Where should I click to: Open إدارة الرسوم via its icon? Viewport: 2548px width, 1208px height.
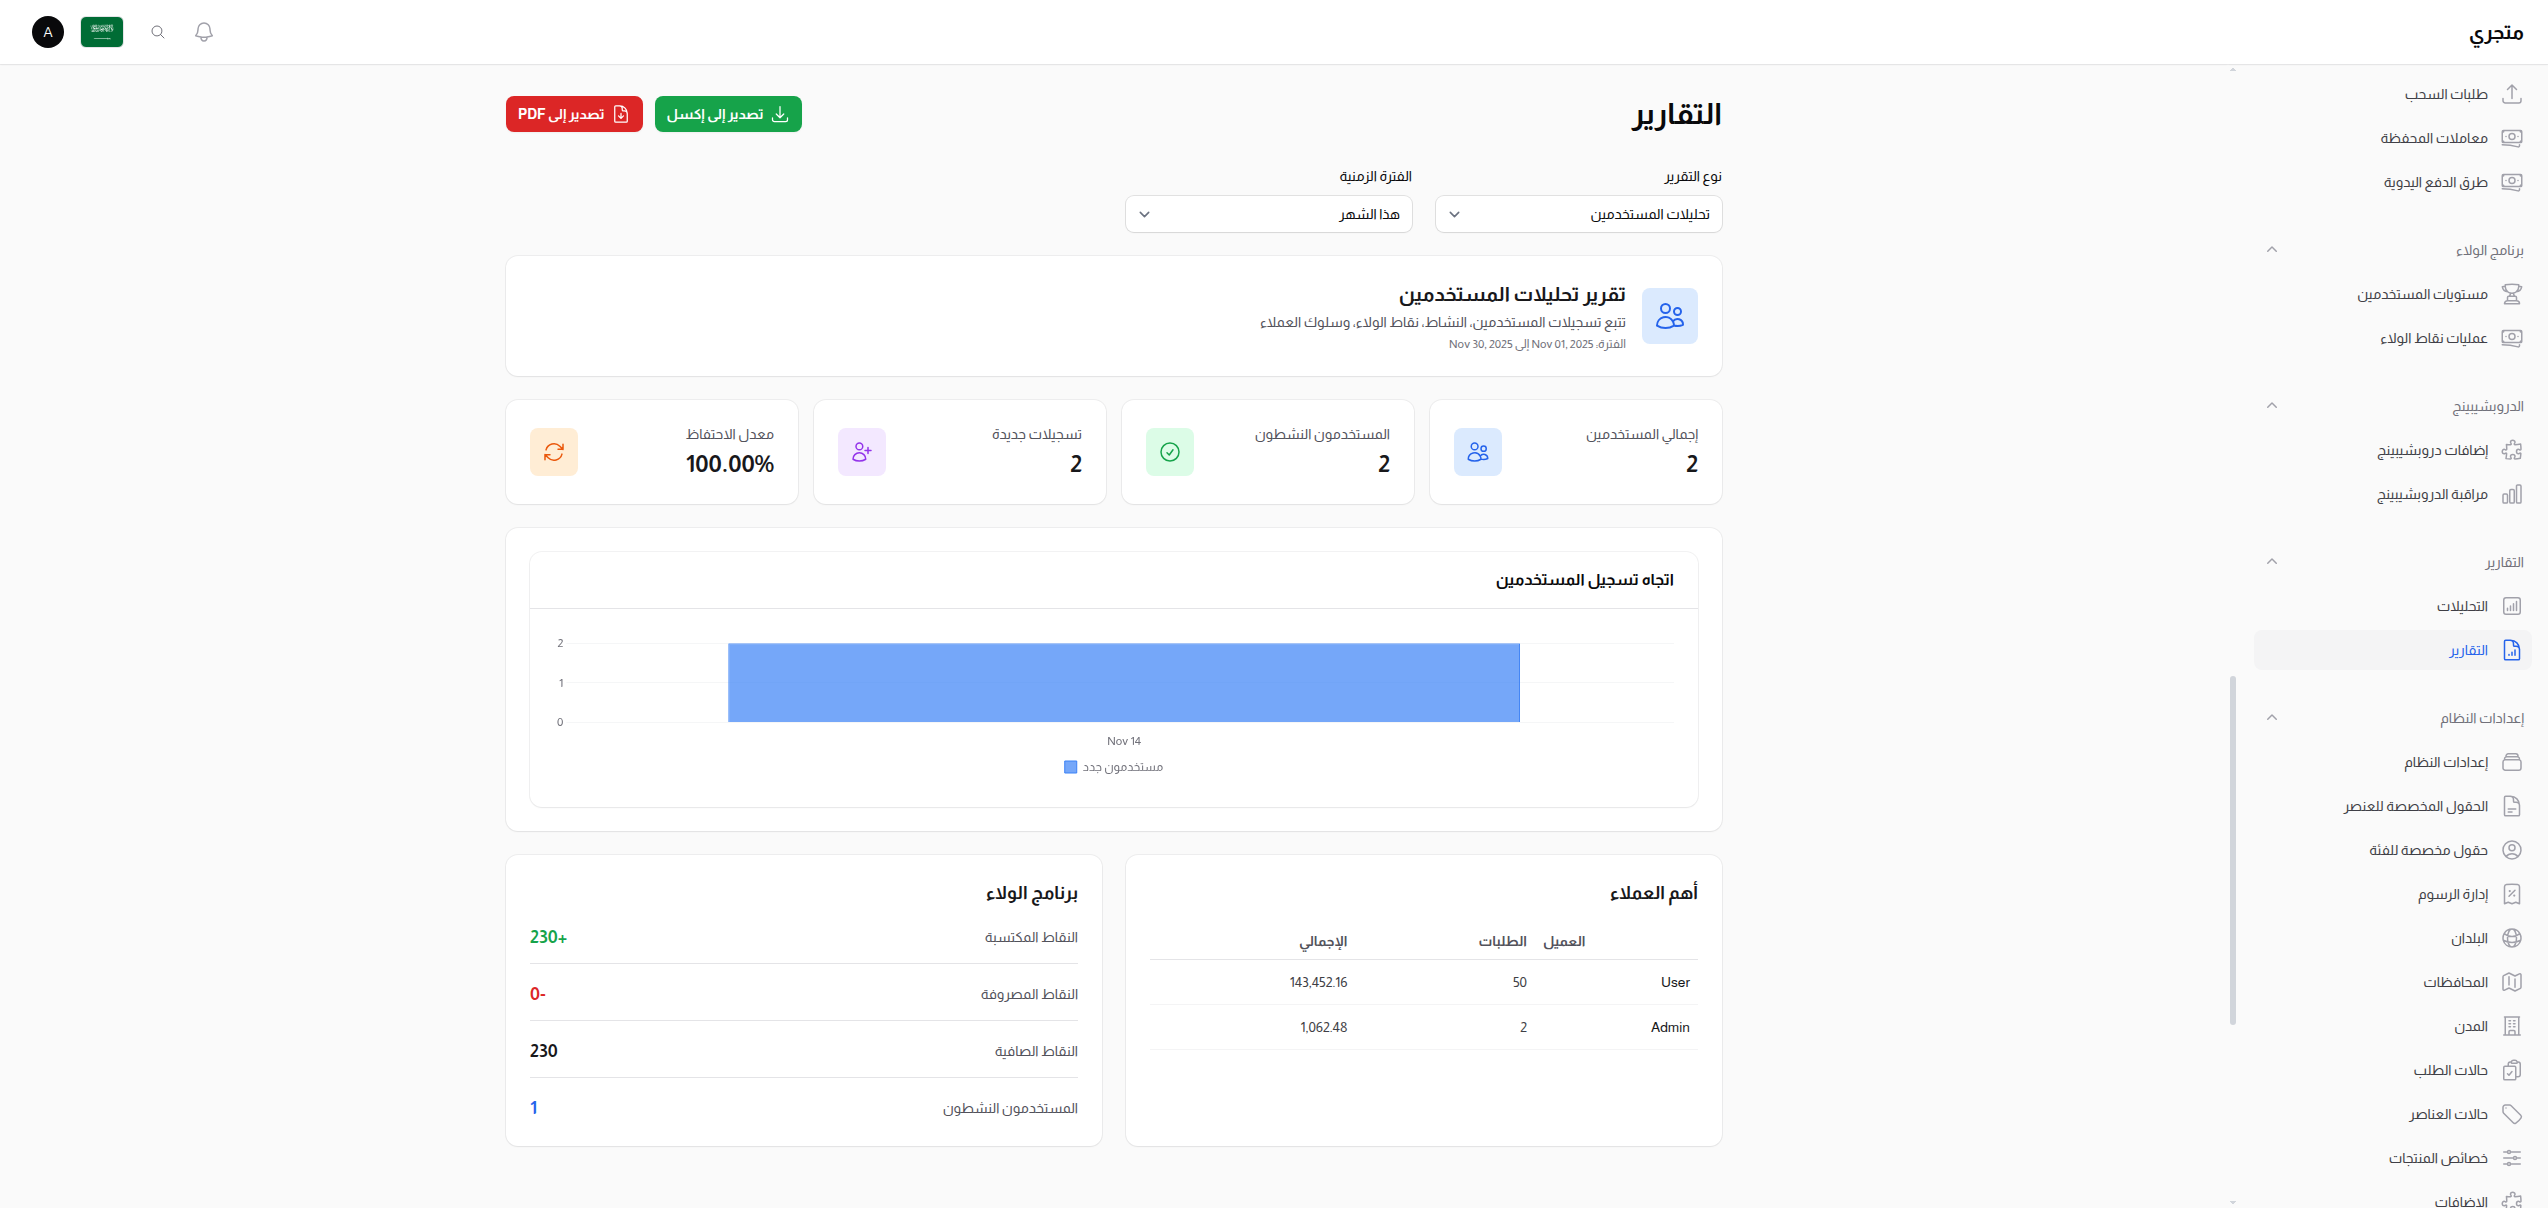coord(2514,894)
